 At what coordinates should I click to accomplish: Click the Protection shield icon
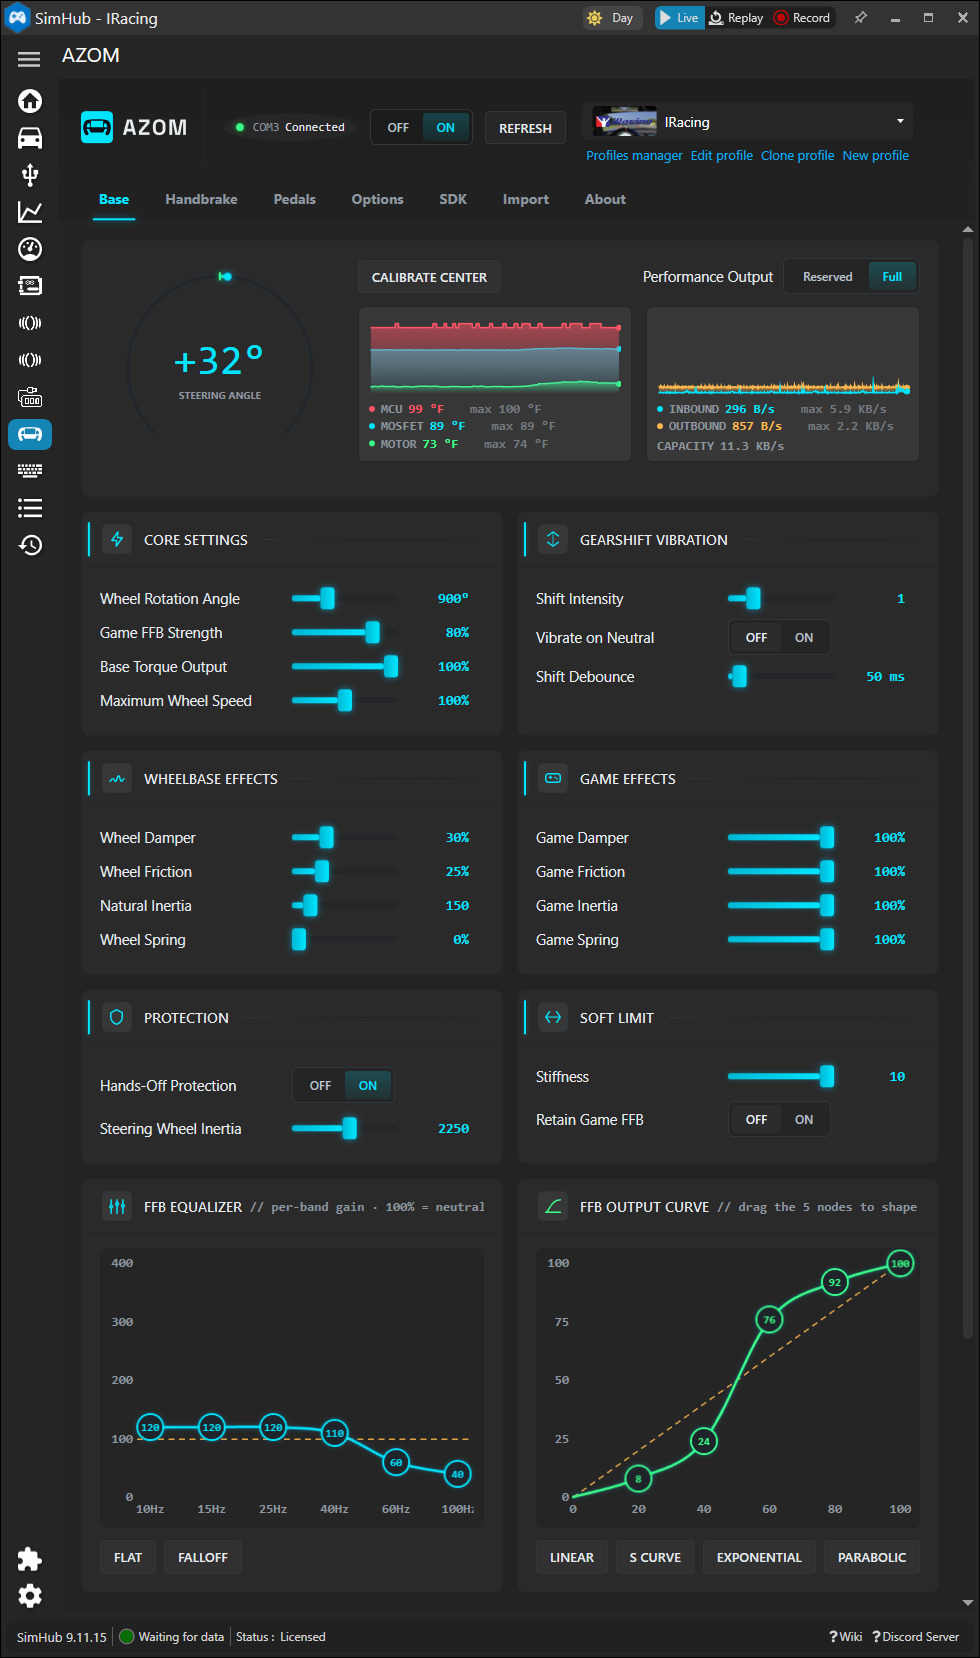click(x=117, y=1017)
